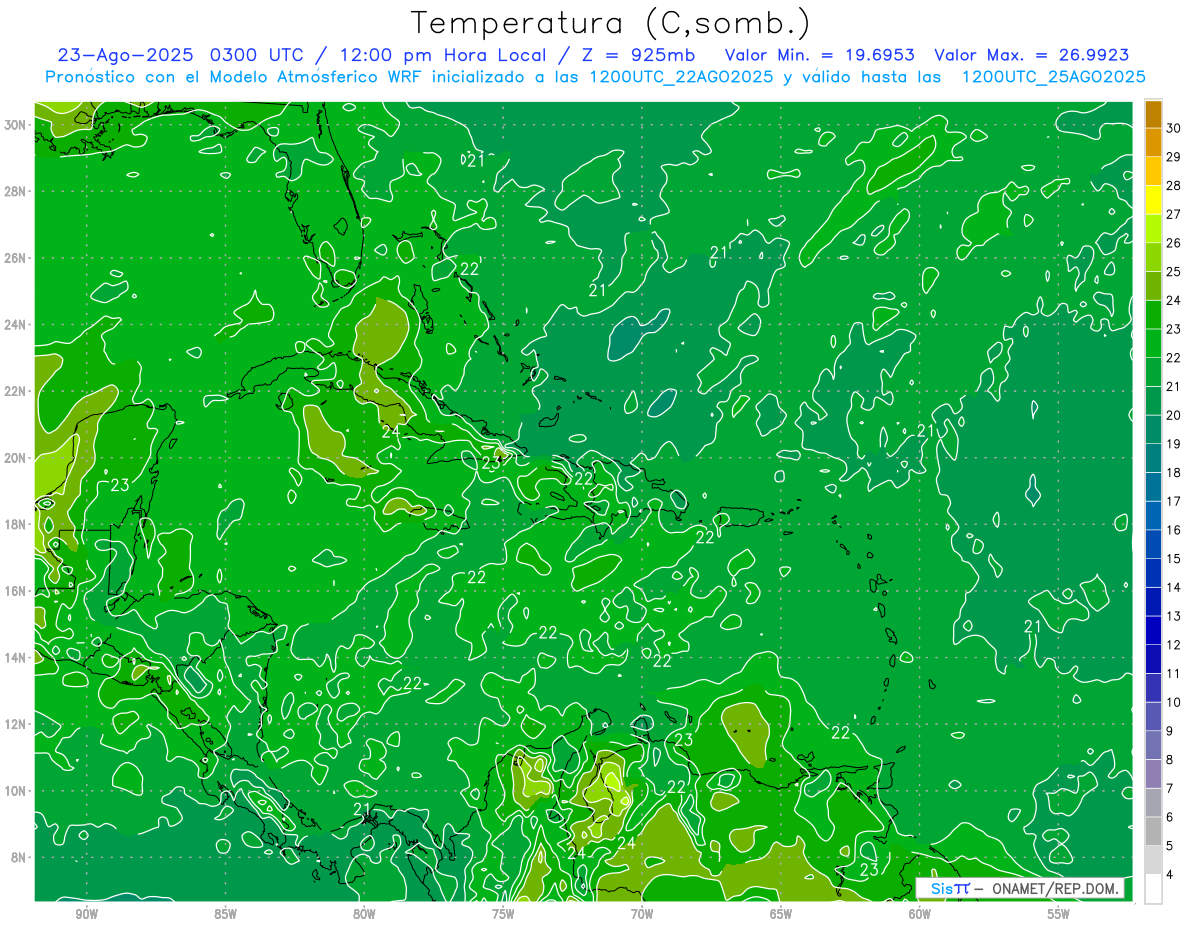This screenshot has height=927, width=1200.
Task: Click the color bar label 7
Action: pyautogui.click(x=1170, y=789)
